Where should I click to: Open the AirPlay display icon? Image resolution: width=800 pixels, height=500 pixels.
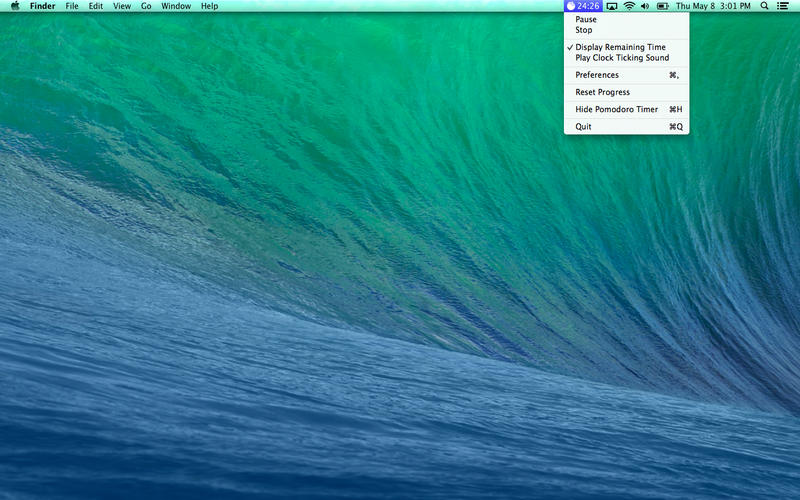612,6
